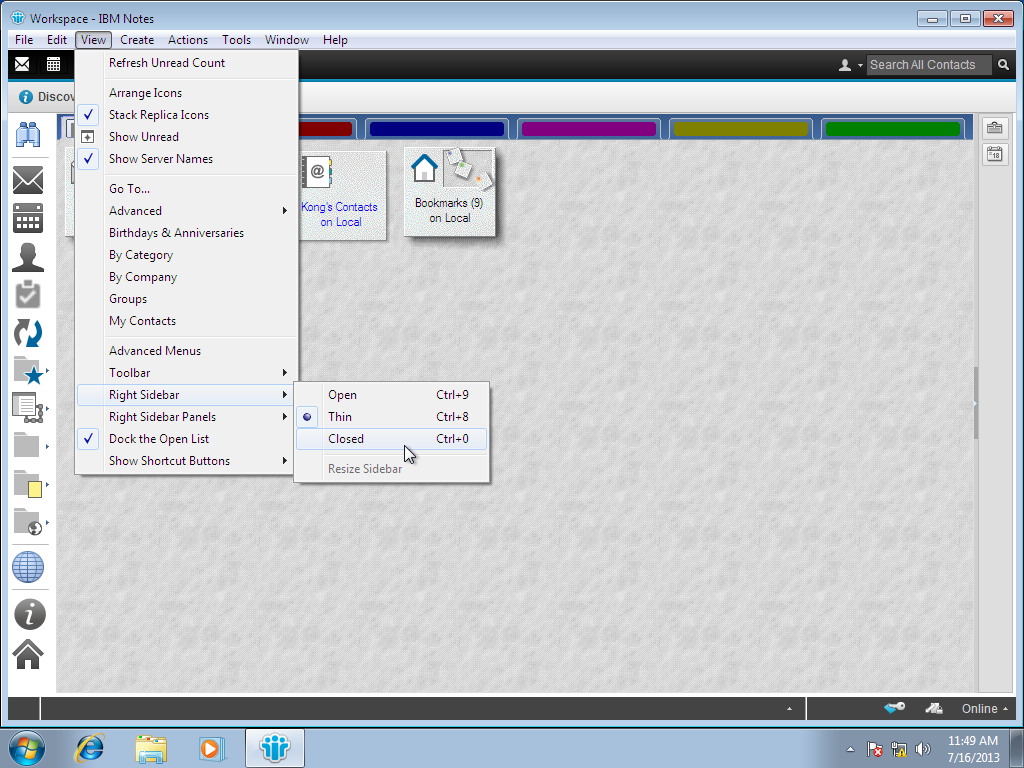This screenshot has width=1024, height=768.
Task: Open the folder with yellow note icon
Action: coord(28,484)
